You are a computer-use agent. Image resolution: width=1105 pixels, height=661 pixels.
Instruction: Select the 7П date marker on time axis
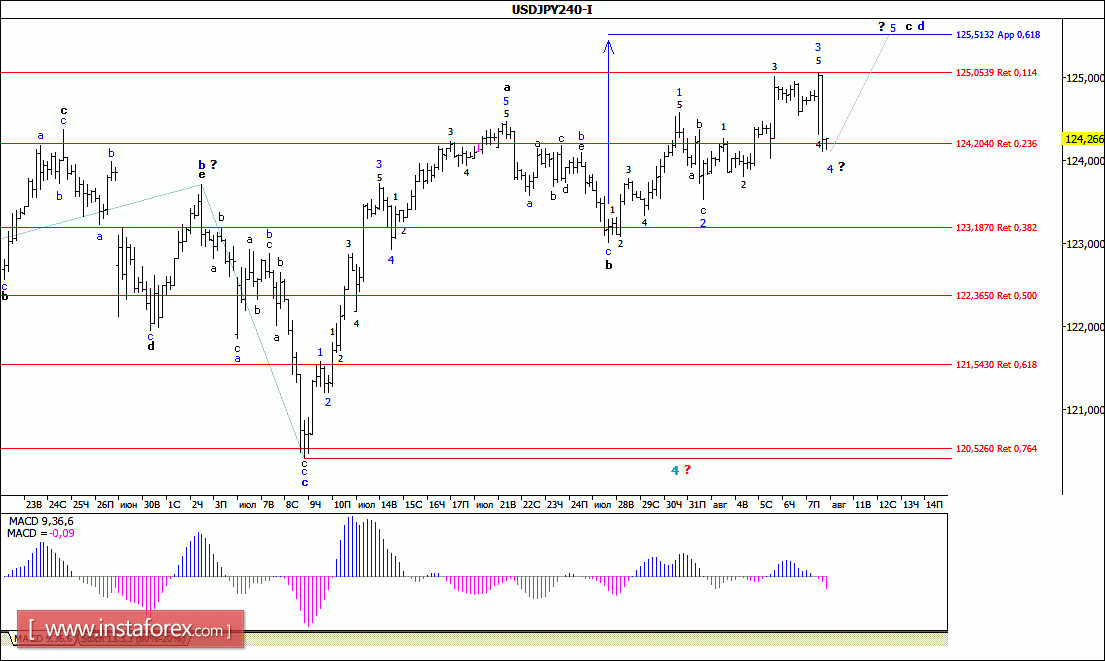813,505
